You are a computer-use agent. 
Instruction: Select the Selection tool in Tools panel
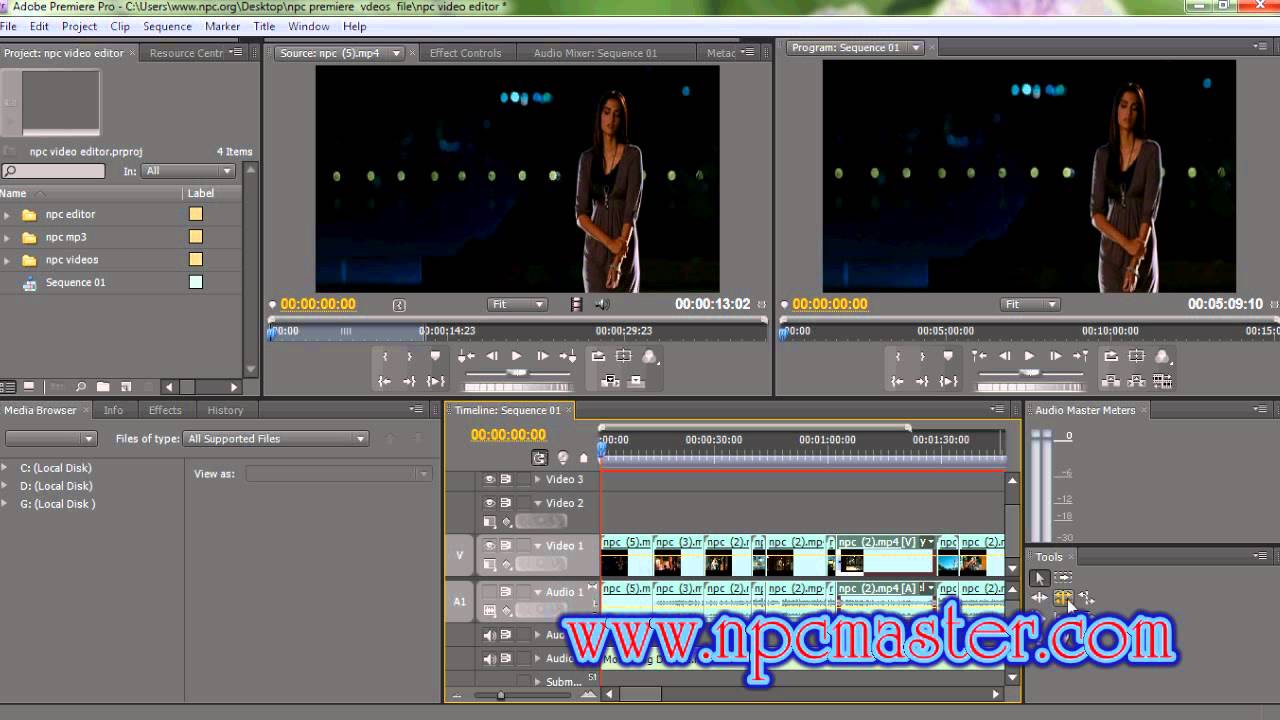click(1040, 578)
